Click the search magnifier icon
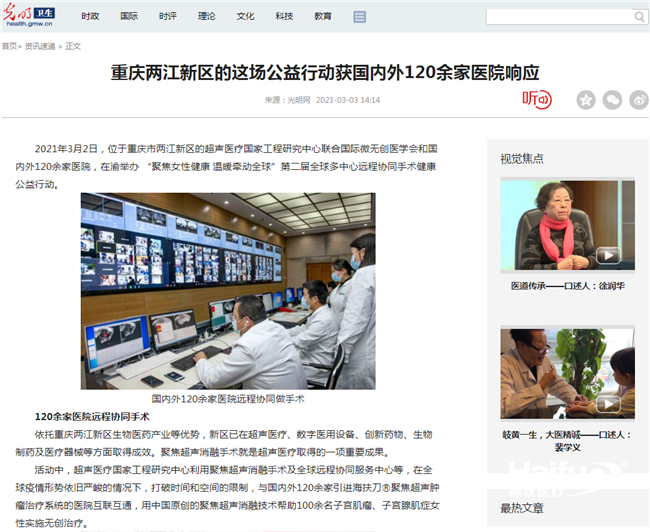The image size is (650, 532). tap(639, 17)
